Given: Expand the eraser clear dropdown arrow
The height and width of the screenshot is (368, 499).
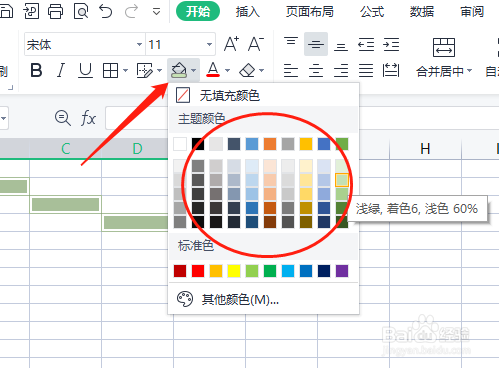Looking at the screenshot, I should point(262,70).
